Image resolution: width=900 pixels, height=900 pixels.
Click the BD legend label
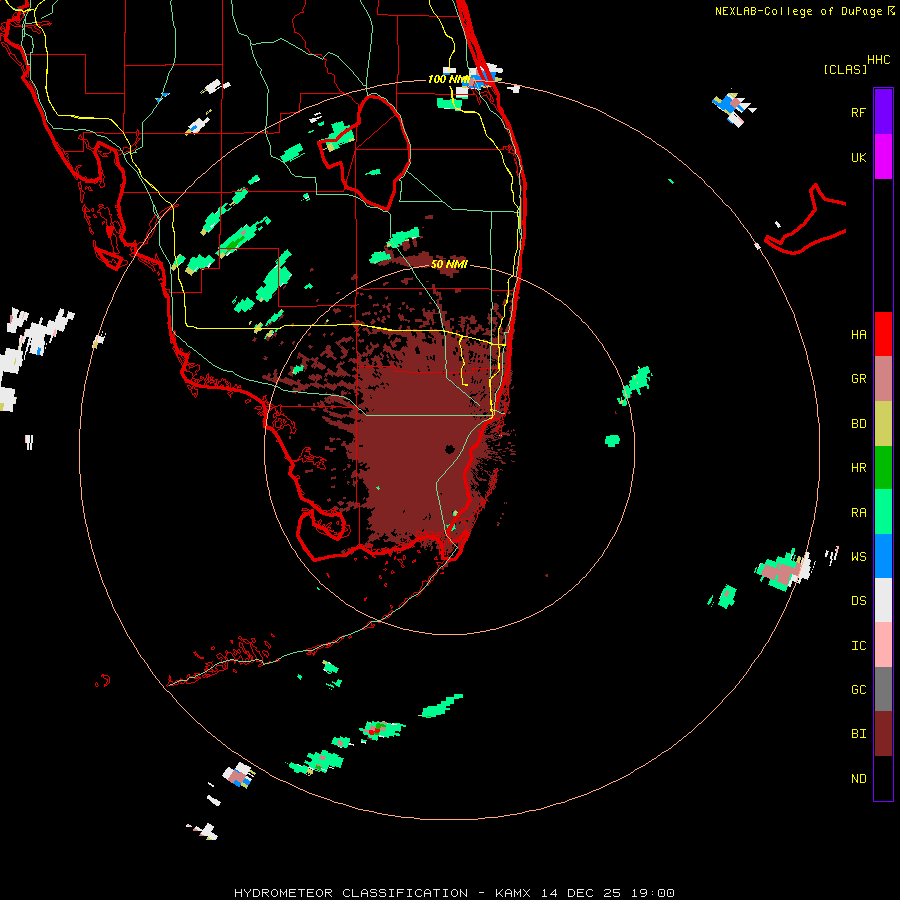click(x=858, y=424)
